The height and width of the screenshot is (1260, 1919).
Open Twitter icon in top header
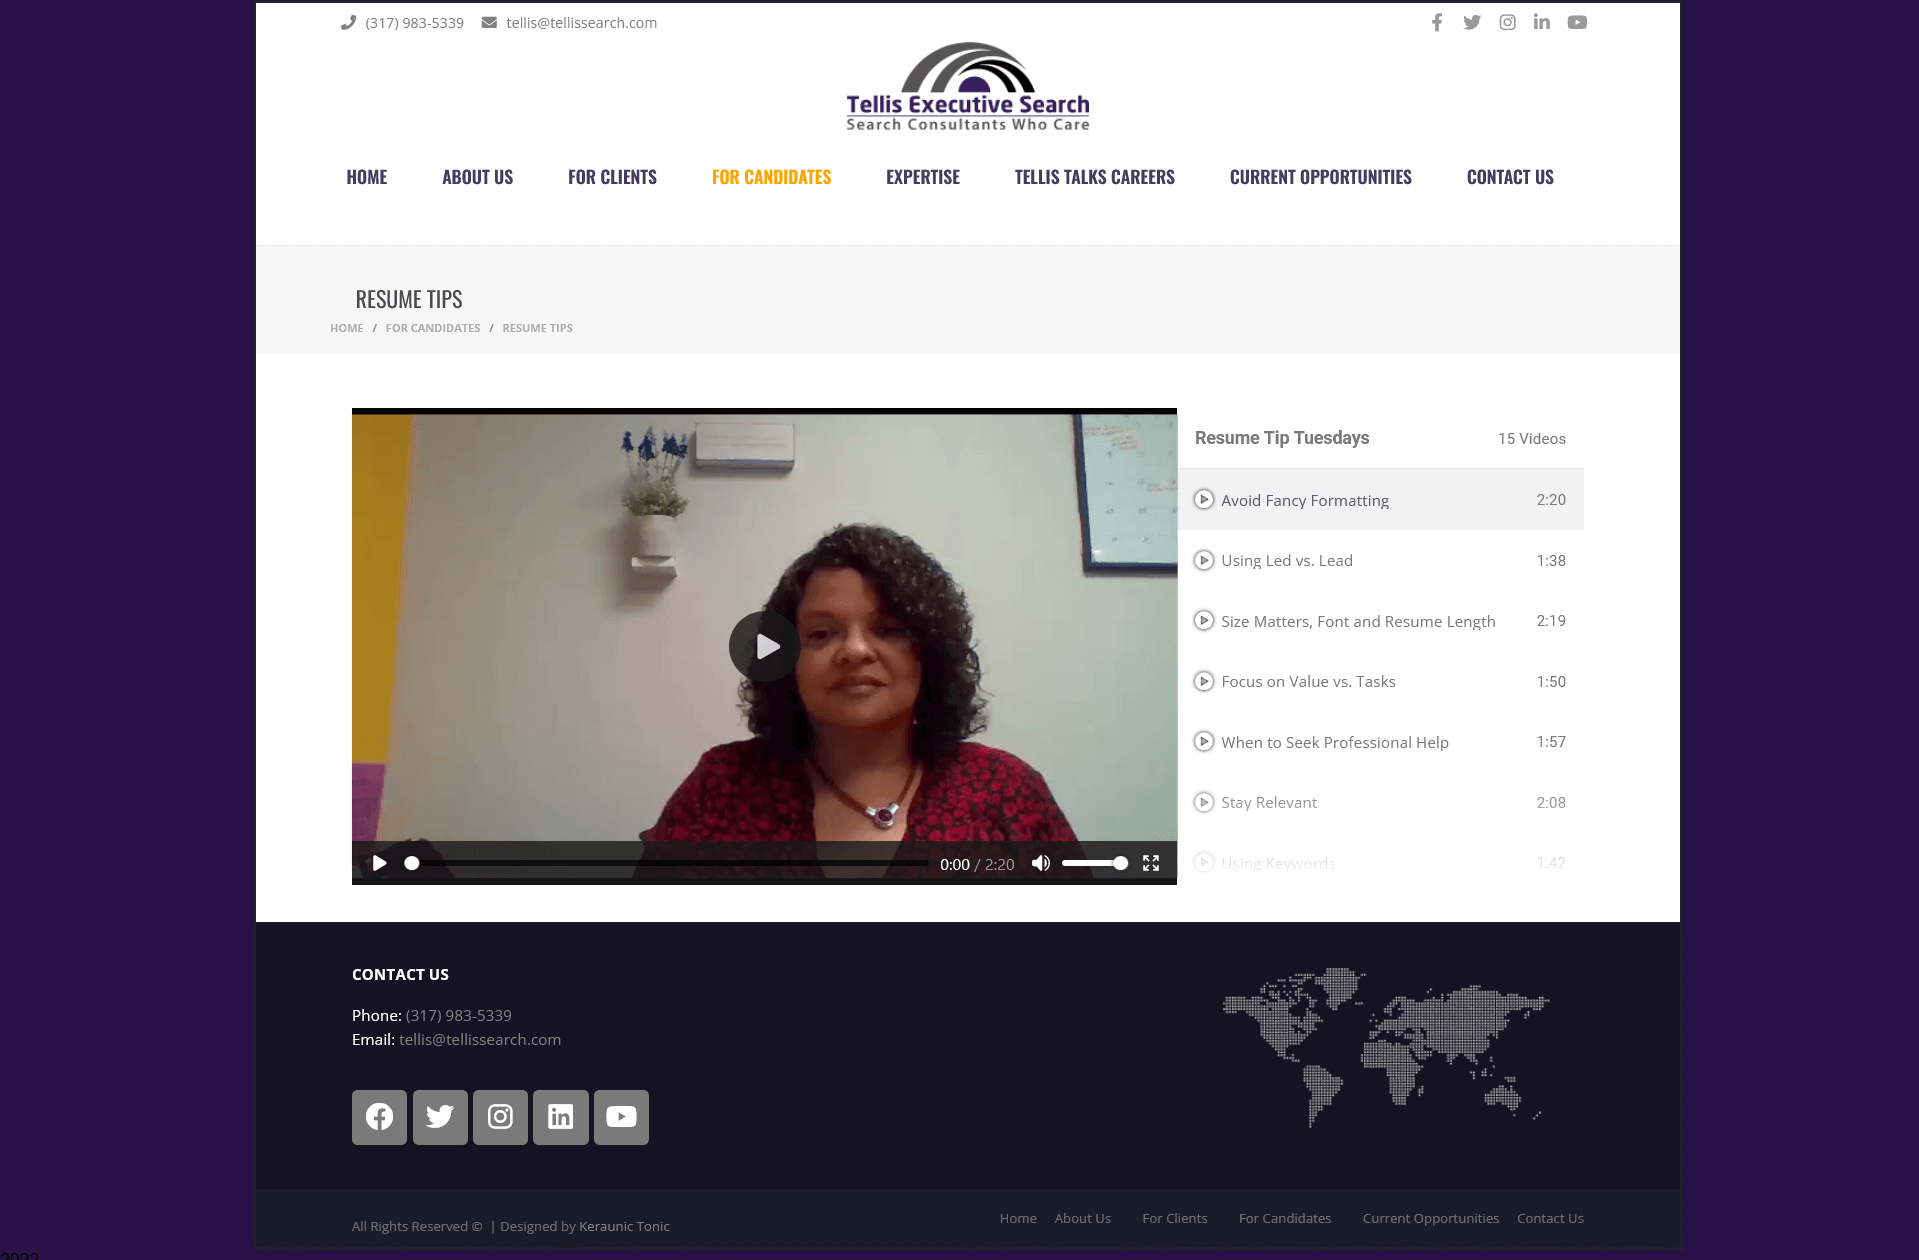coord(1471,22)
